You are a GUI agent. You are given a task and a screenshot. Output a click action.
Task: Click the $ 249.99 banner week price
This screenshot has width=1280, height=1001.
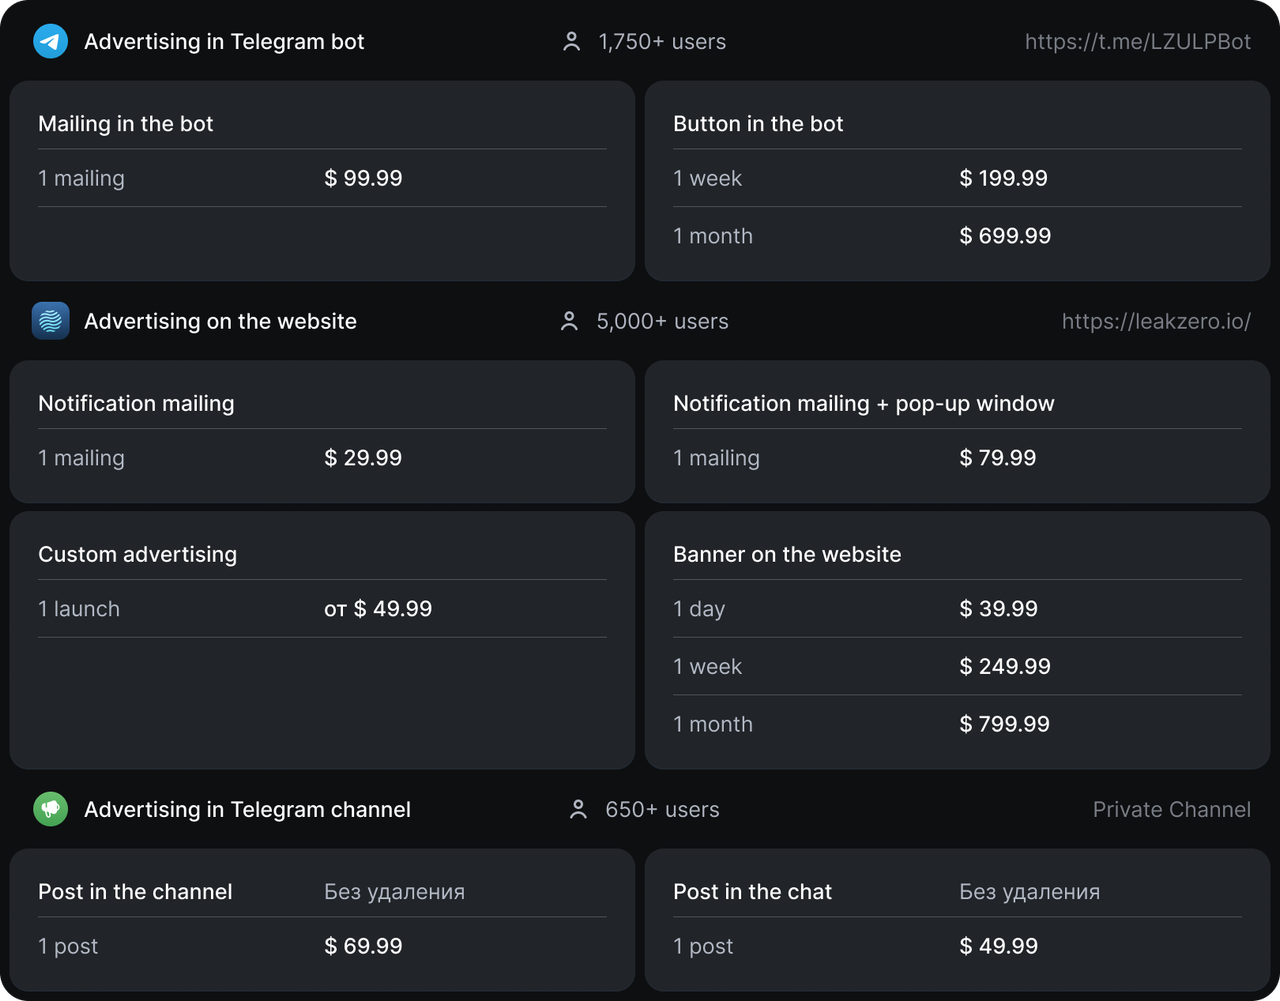(1005, 667)
